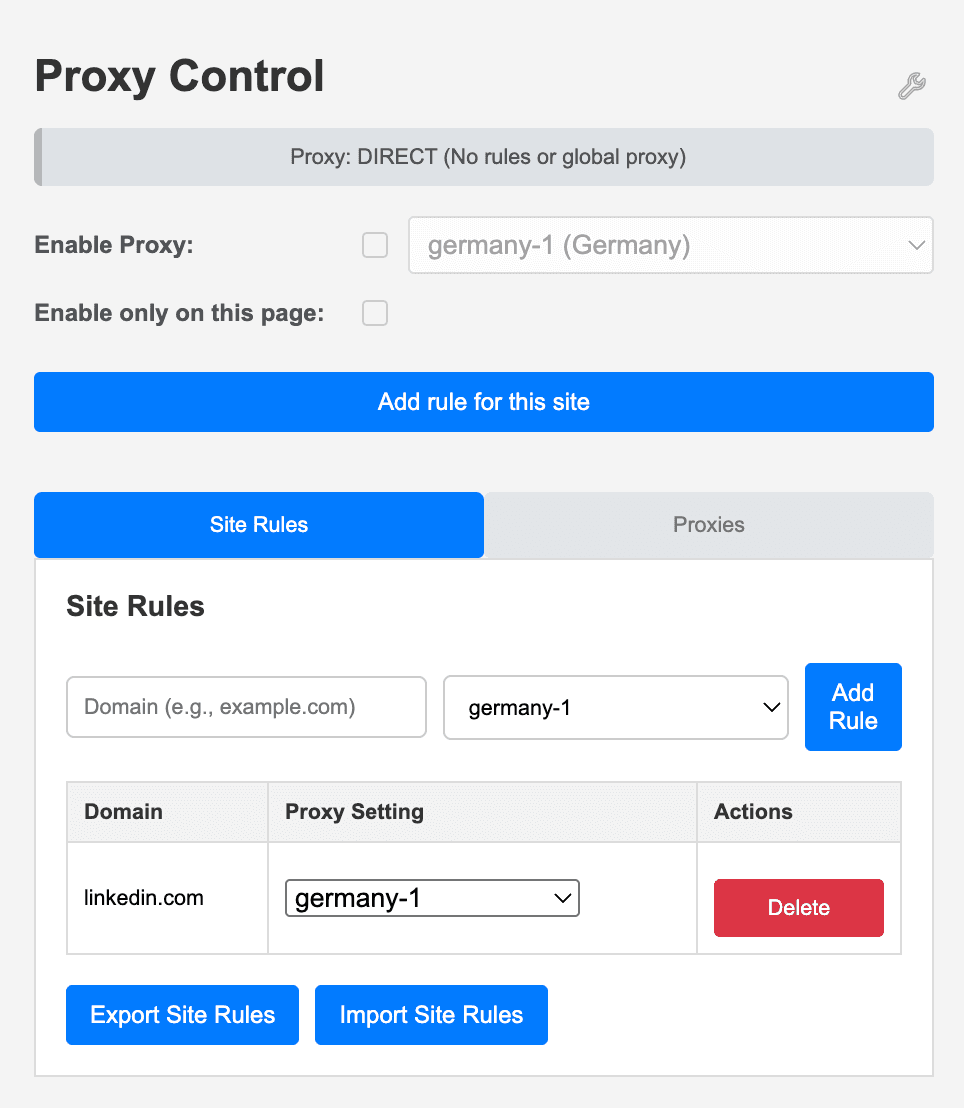The image size is (964, 1108).
Task: Open the proxy dropdown for linkedin.com
Action: (431, 897)
